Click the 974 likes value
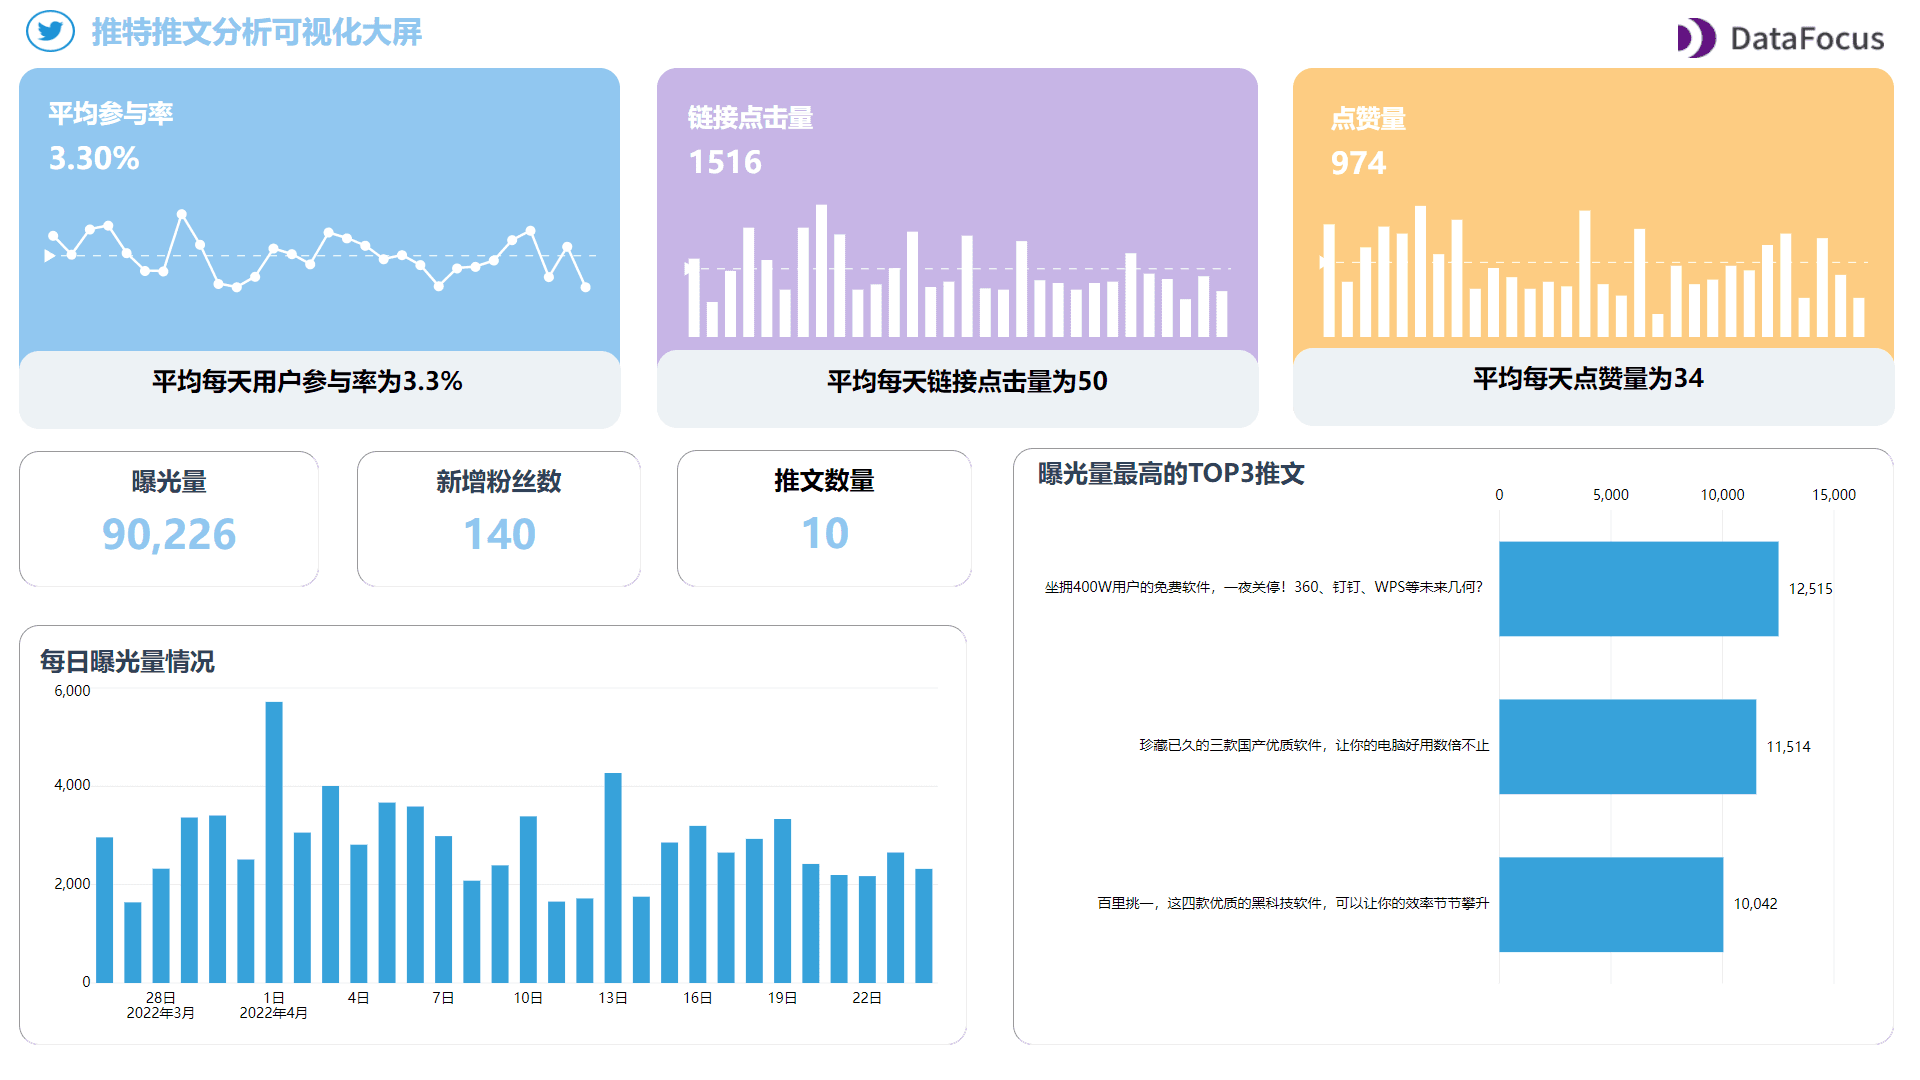 [x=1358, y=163]
